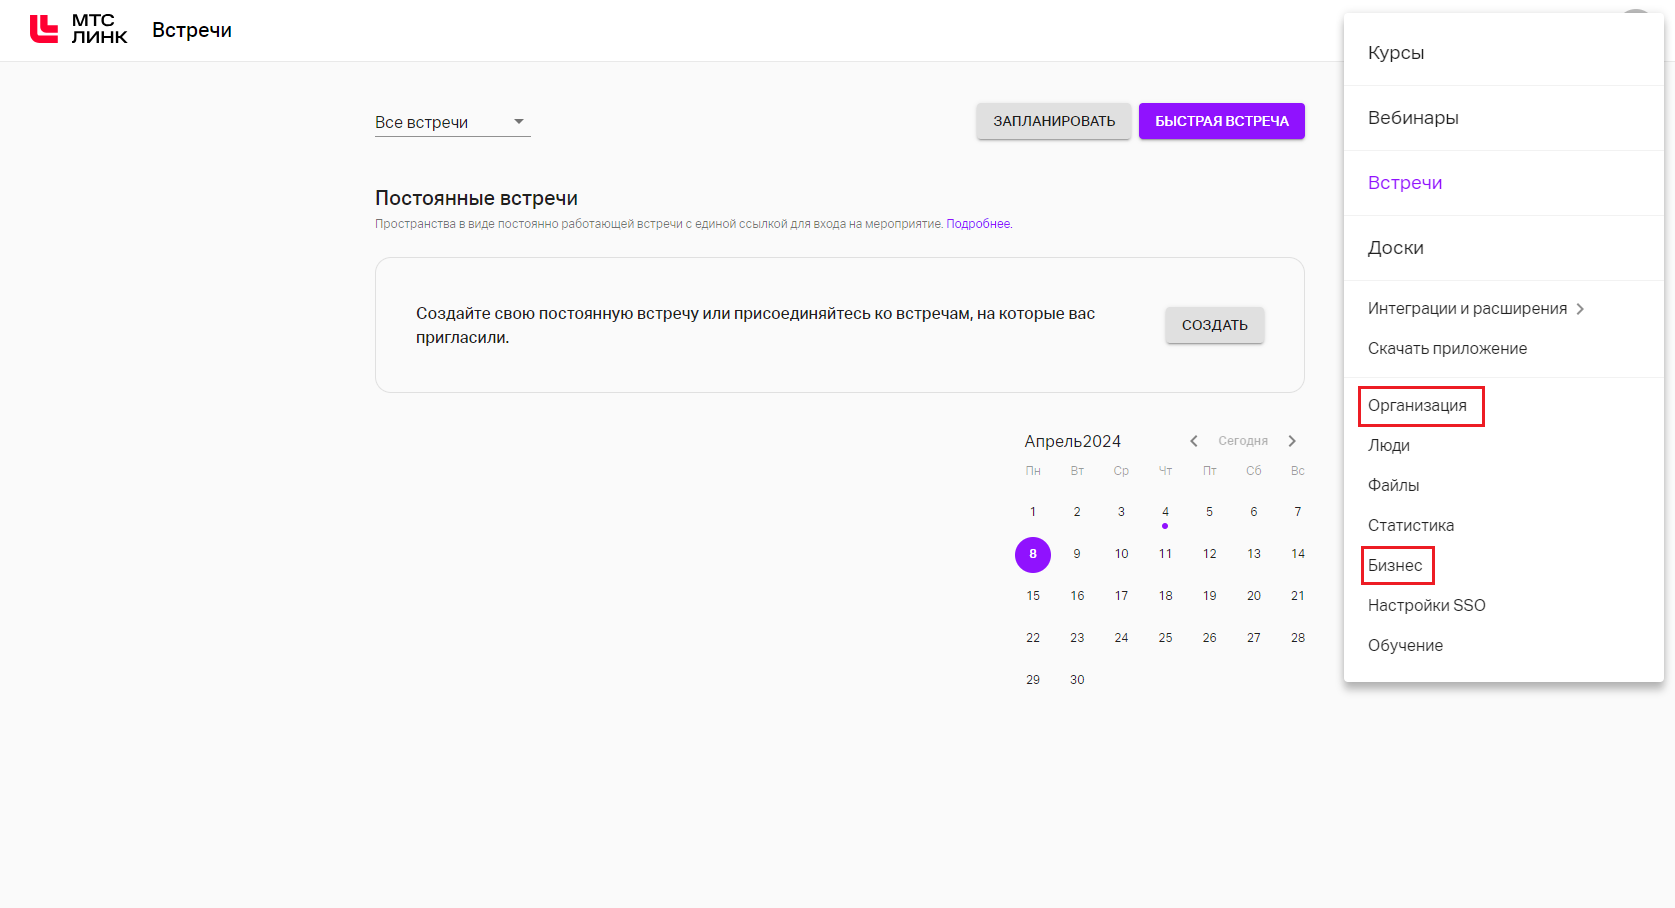This screenshot has width=1675, height=908.
Task: Select date 14 in calendar
Action: (x=1298, y=554)
